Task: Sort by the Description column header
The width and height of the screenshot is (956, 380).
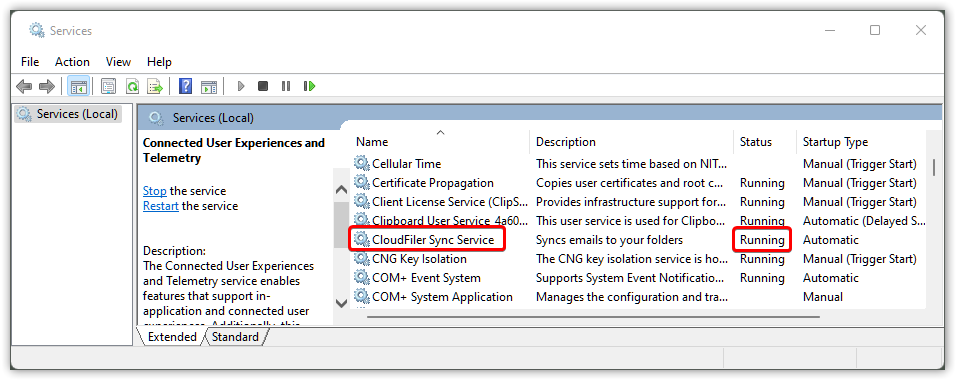Action: (566, 142)
